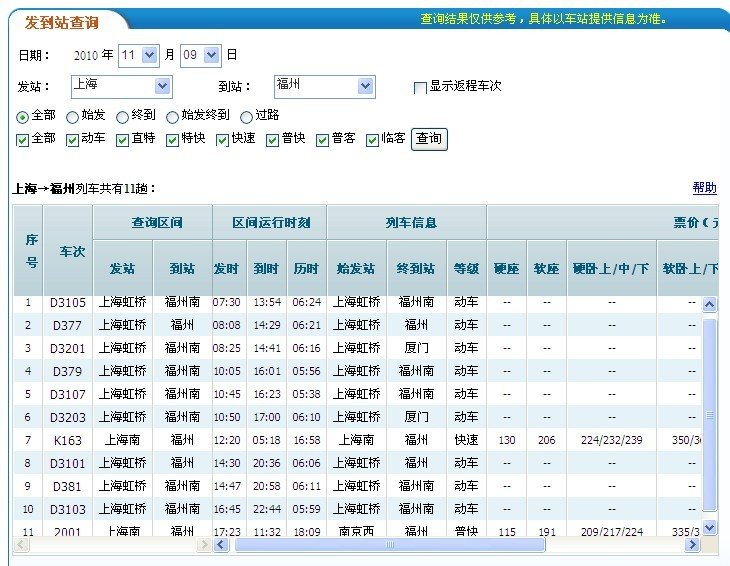Toggle the 普客 checkbox
The width and height of the screenshot is (730, 566).
(x=322, y=140)
